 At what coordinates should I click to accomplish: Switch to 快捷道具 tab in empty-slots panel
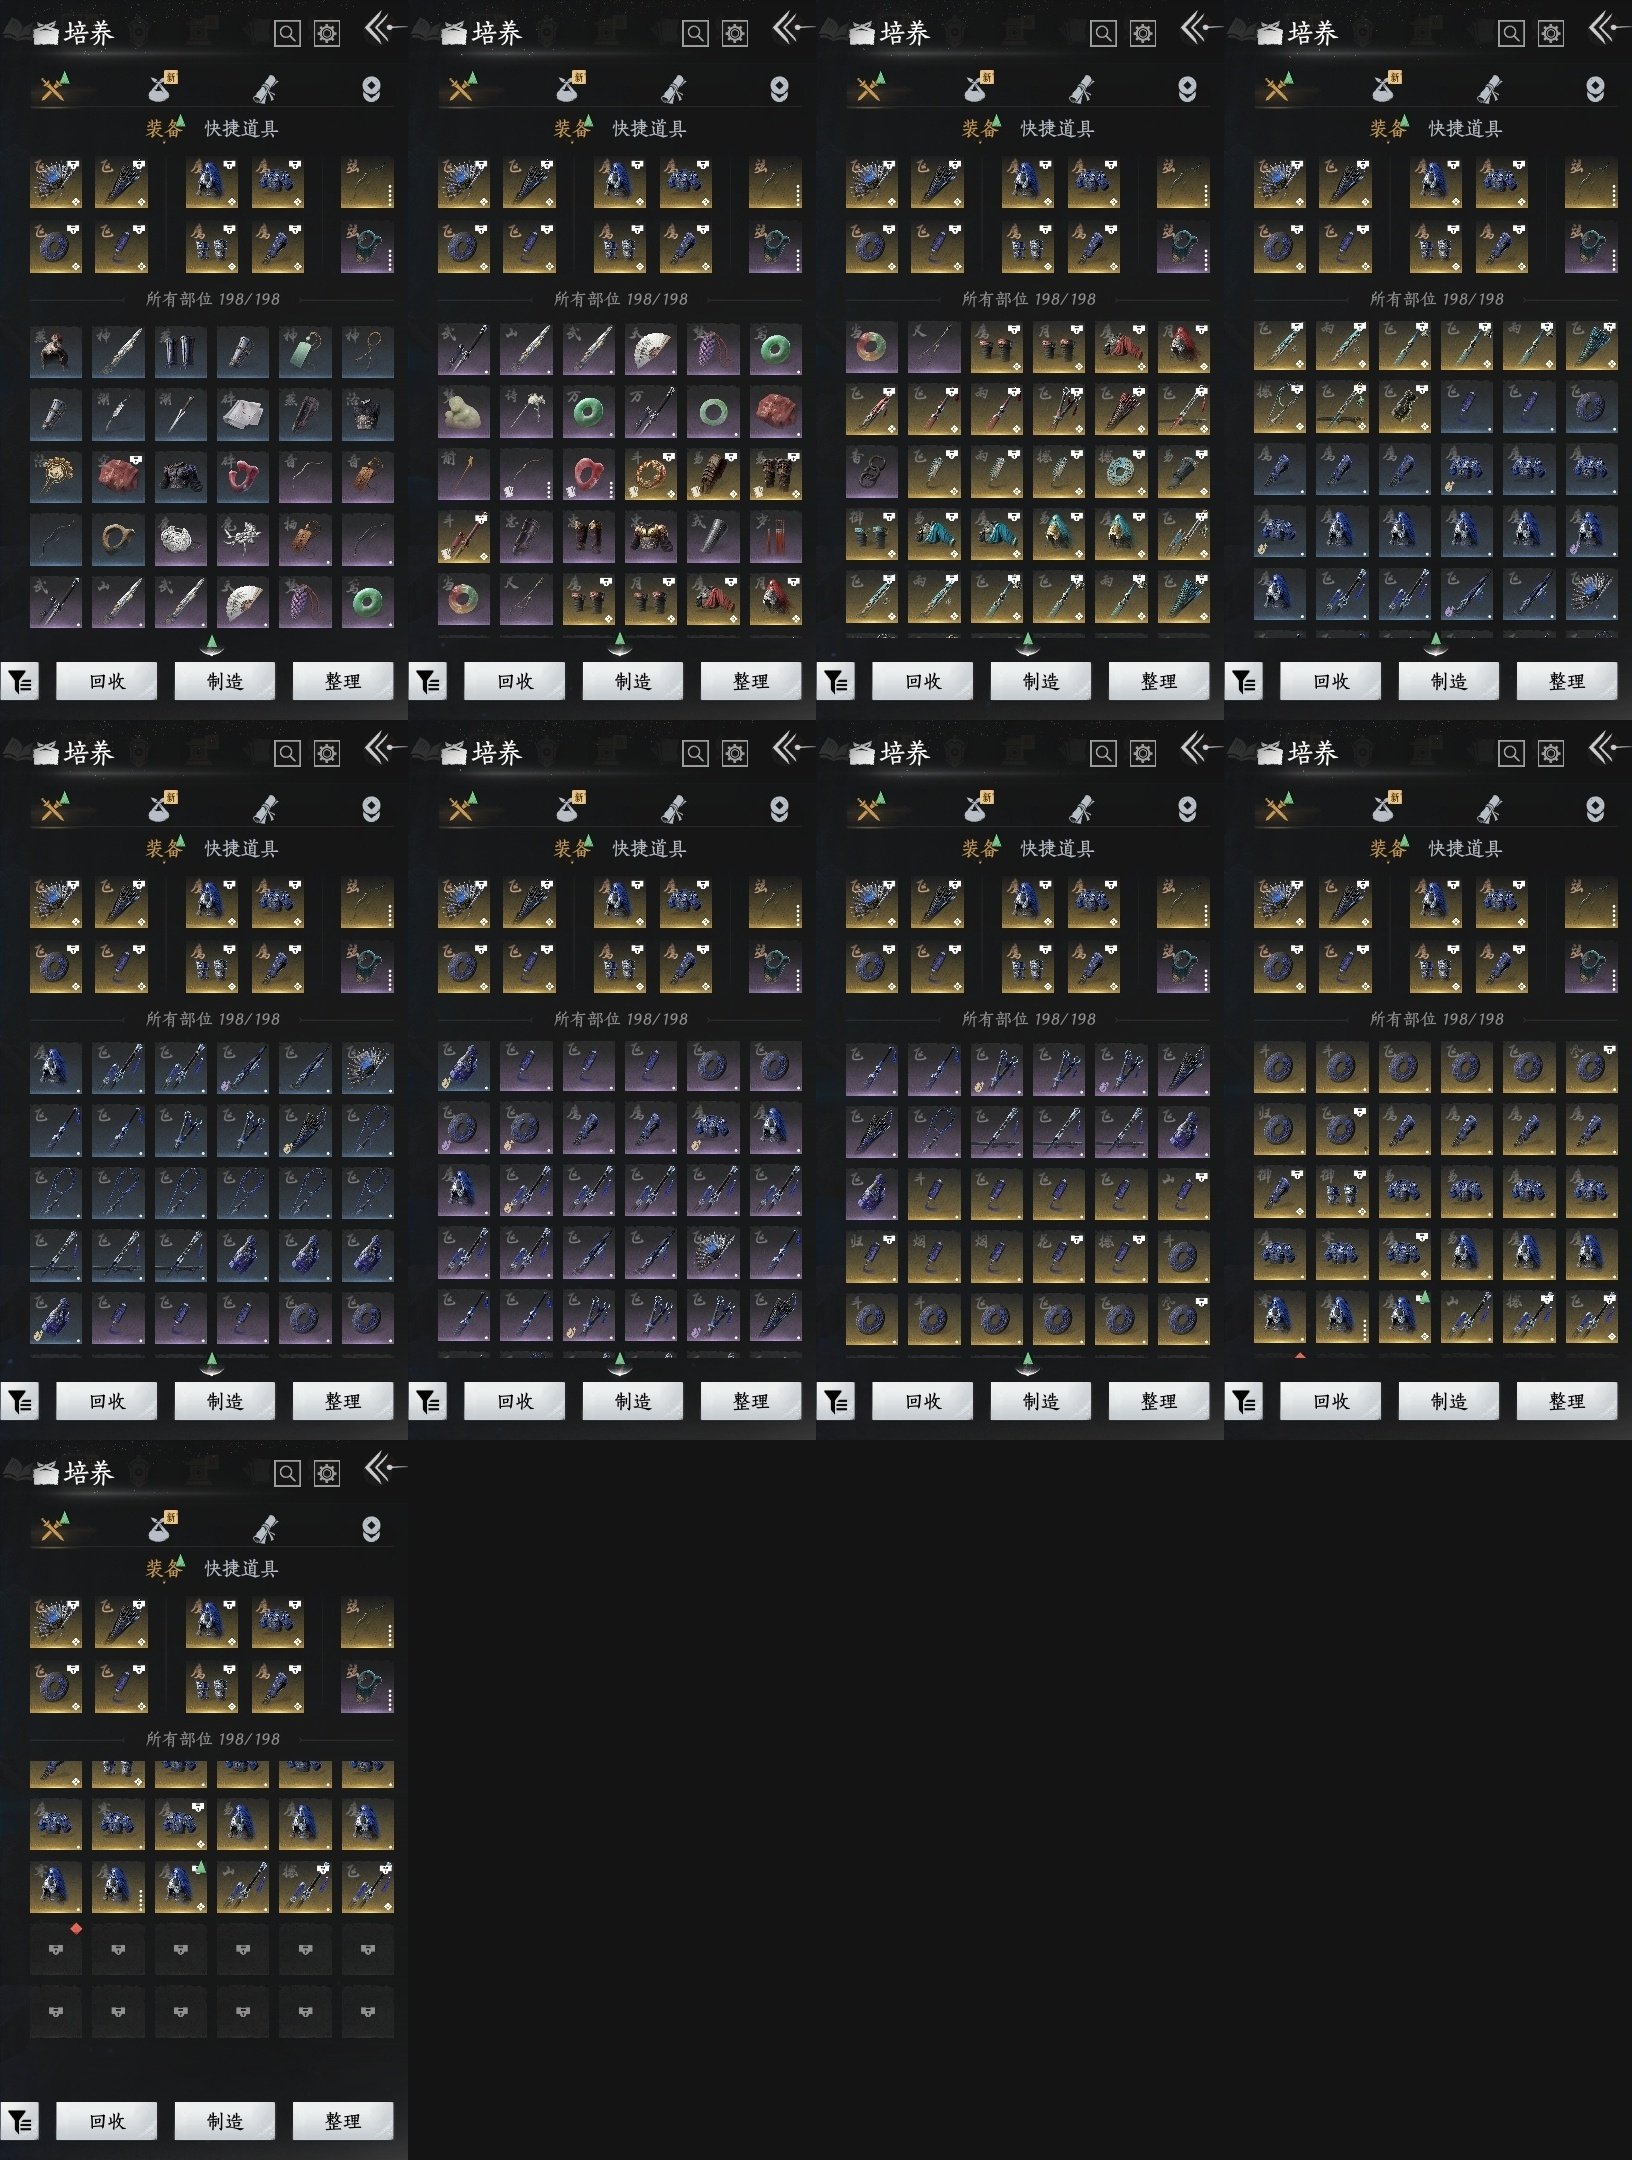pos(241,1568)
